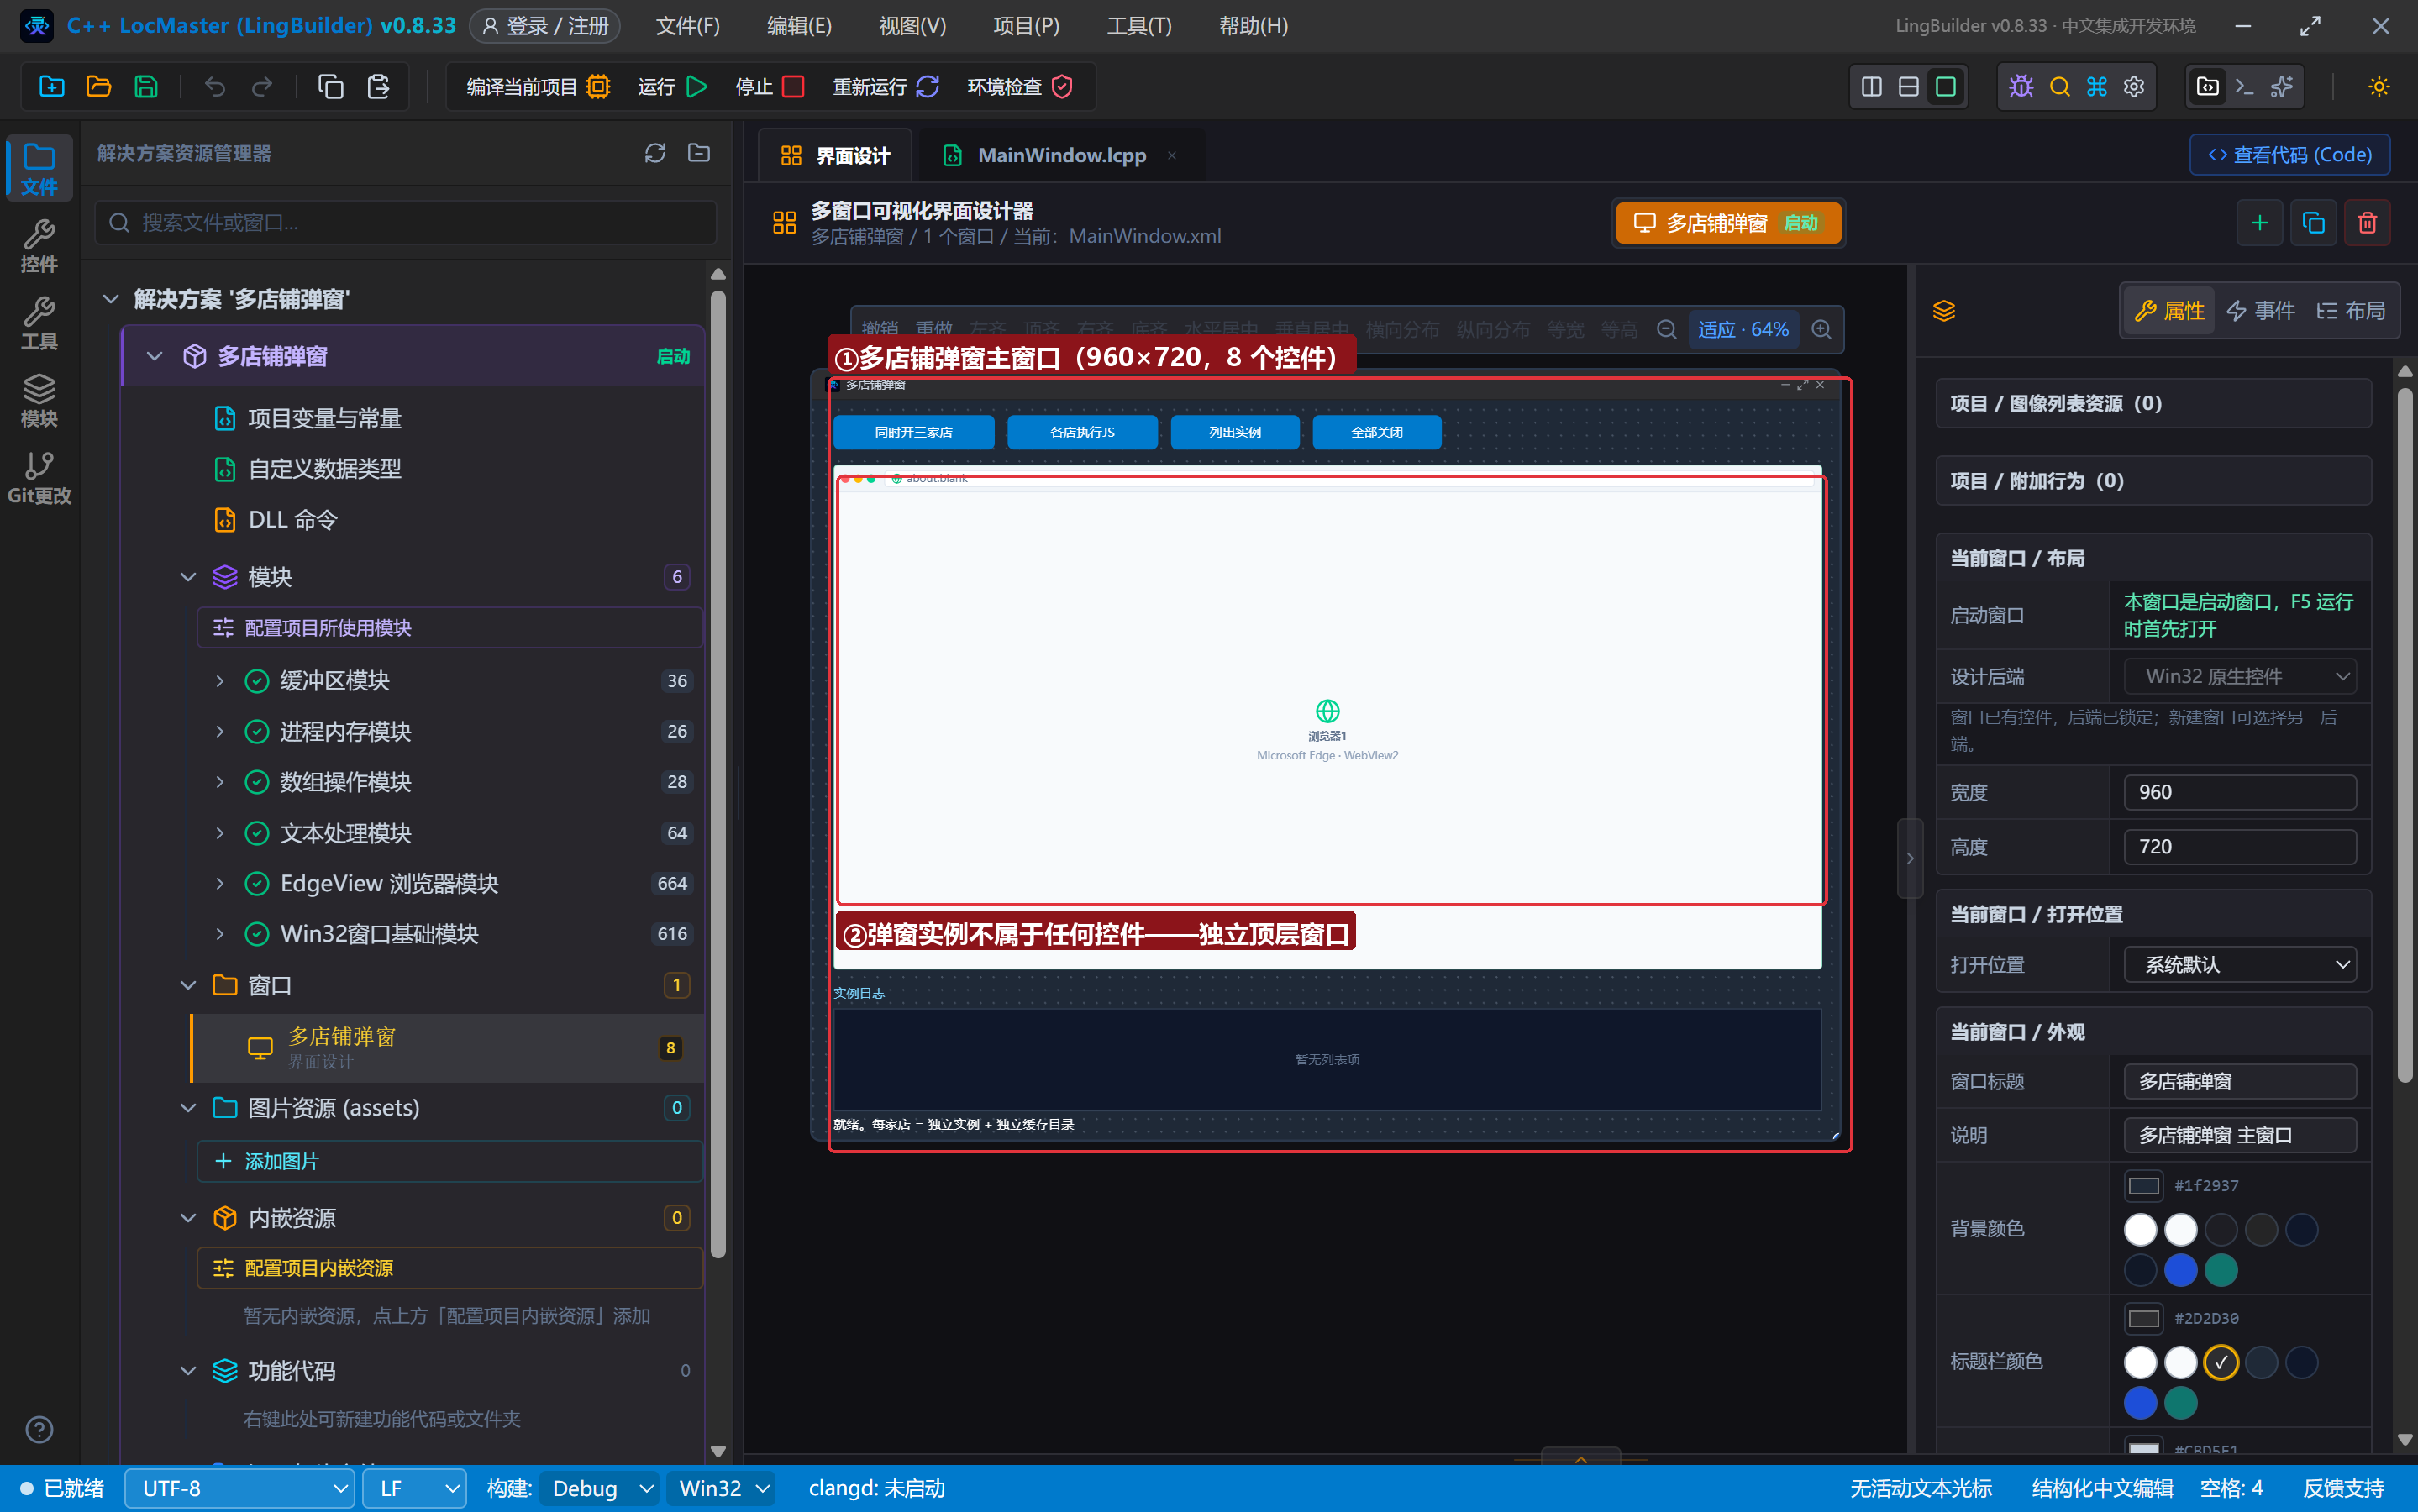The height and width of the screenshot is (1512, 2418).
Task: Refresh the solution explorer
Action: click(x=655, y=153)
